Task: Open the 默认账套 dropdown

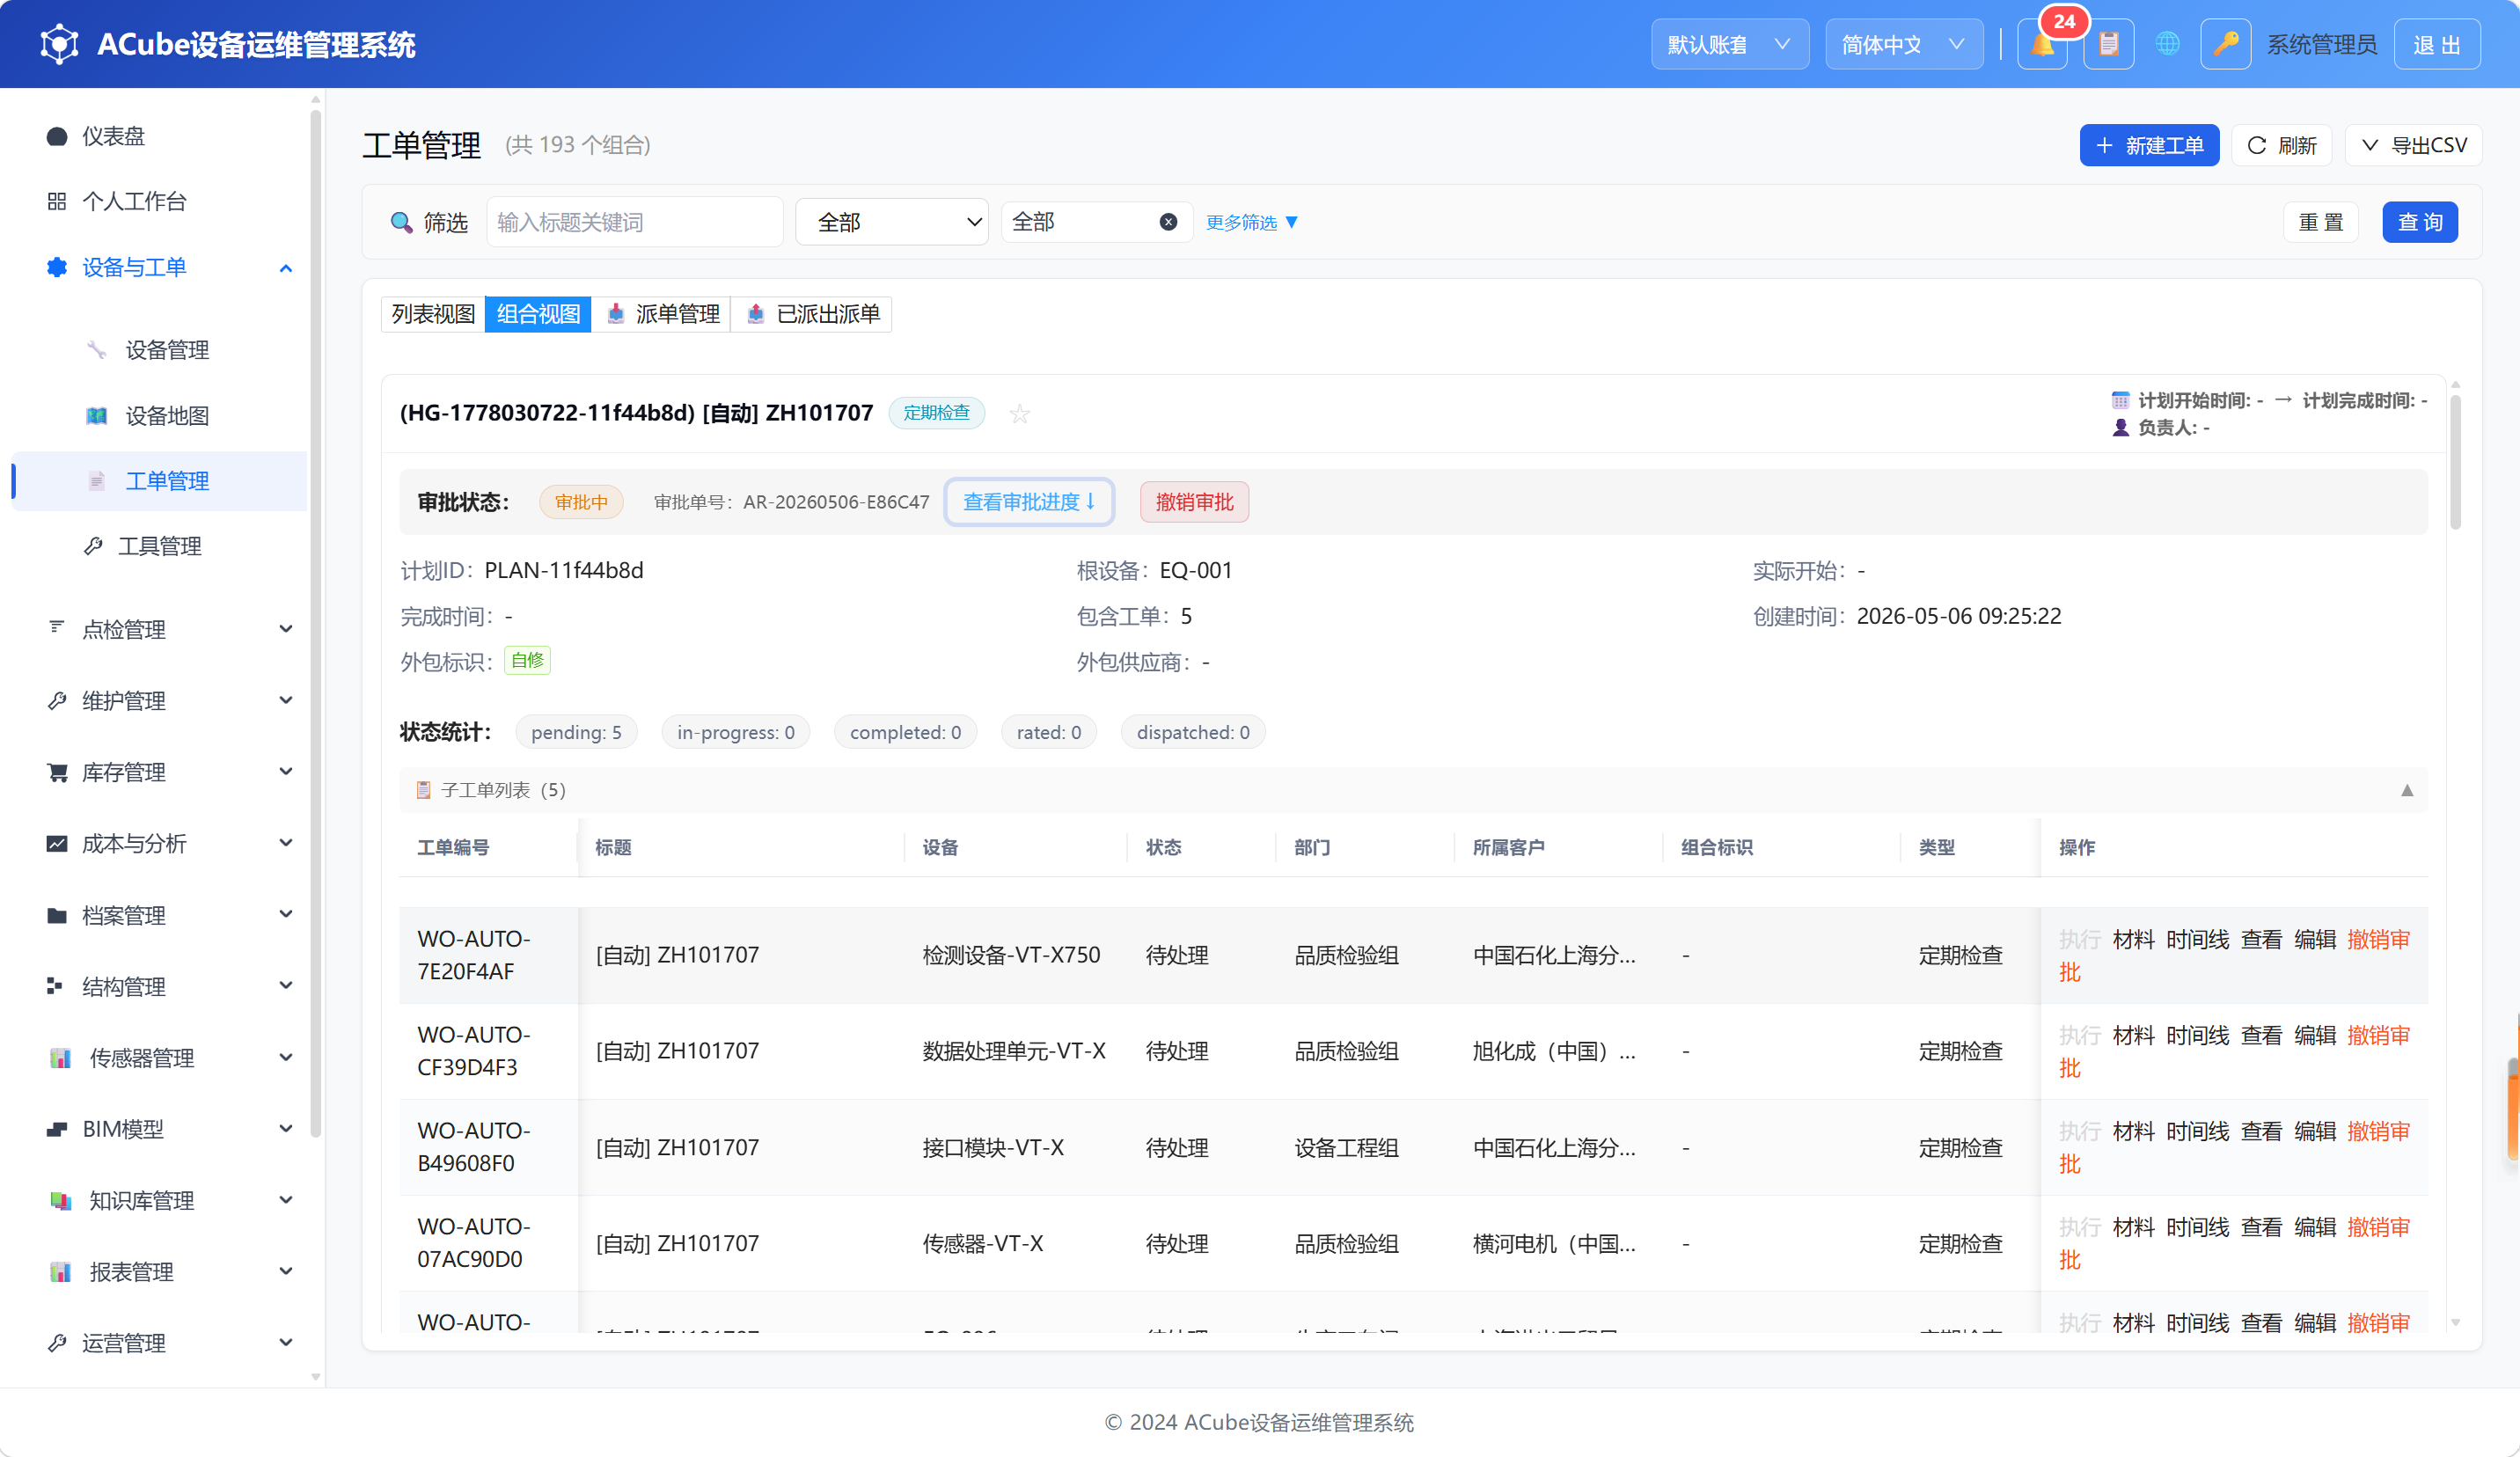Action: click(1729, 45)
